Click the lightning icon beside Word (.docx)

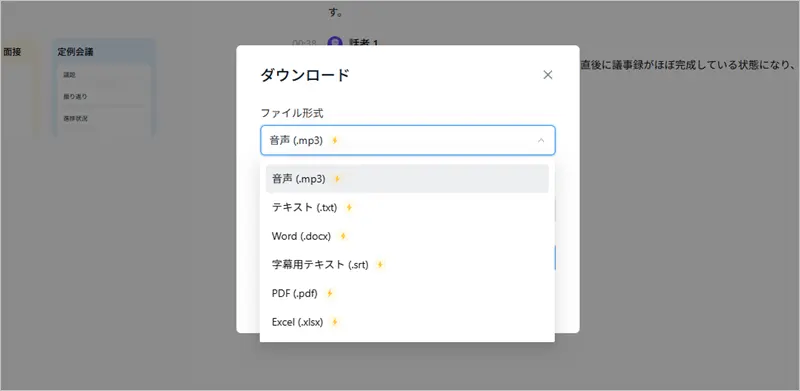[x=343, y=236]
